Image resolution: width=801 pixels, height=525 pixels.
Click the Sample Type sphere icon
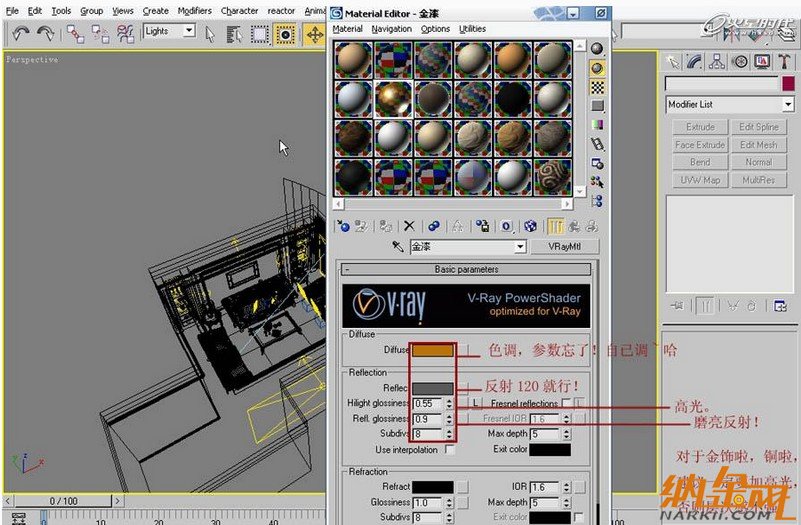click(597, 49)
